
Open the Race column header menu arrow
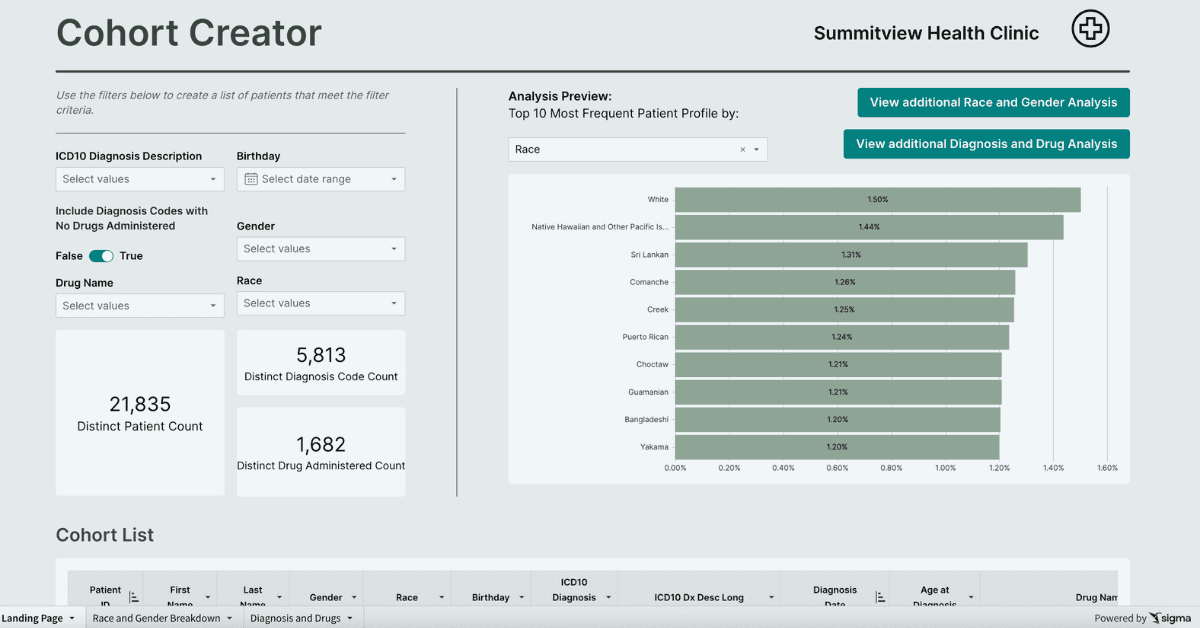click(441, 597)
